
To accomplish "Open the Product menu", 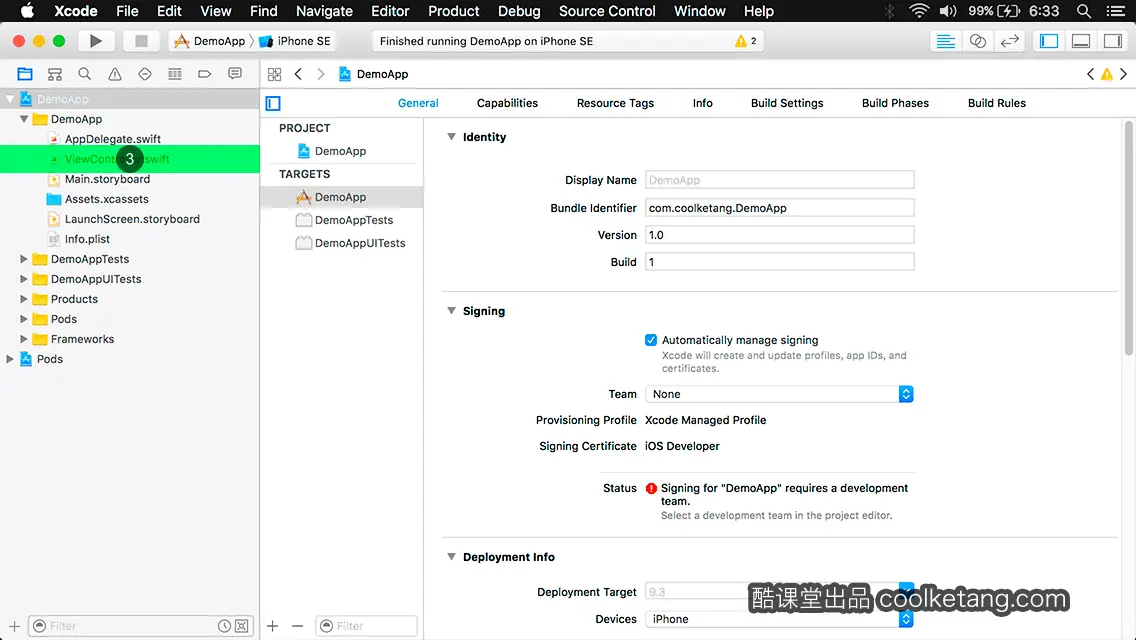I will [x=454, y=11].
